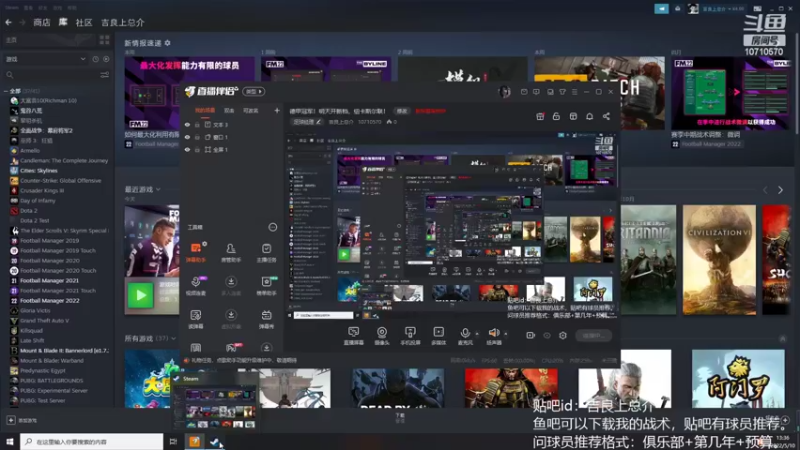The width and height of the screenshot is (800, 450).
Task: Go back with the Steam back arrow
Action: [9, 22]
